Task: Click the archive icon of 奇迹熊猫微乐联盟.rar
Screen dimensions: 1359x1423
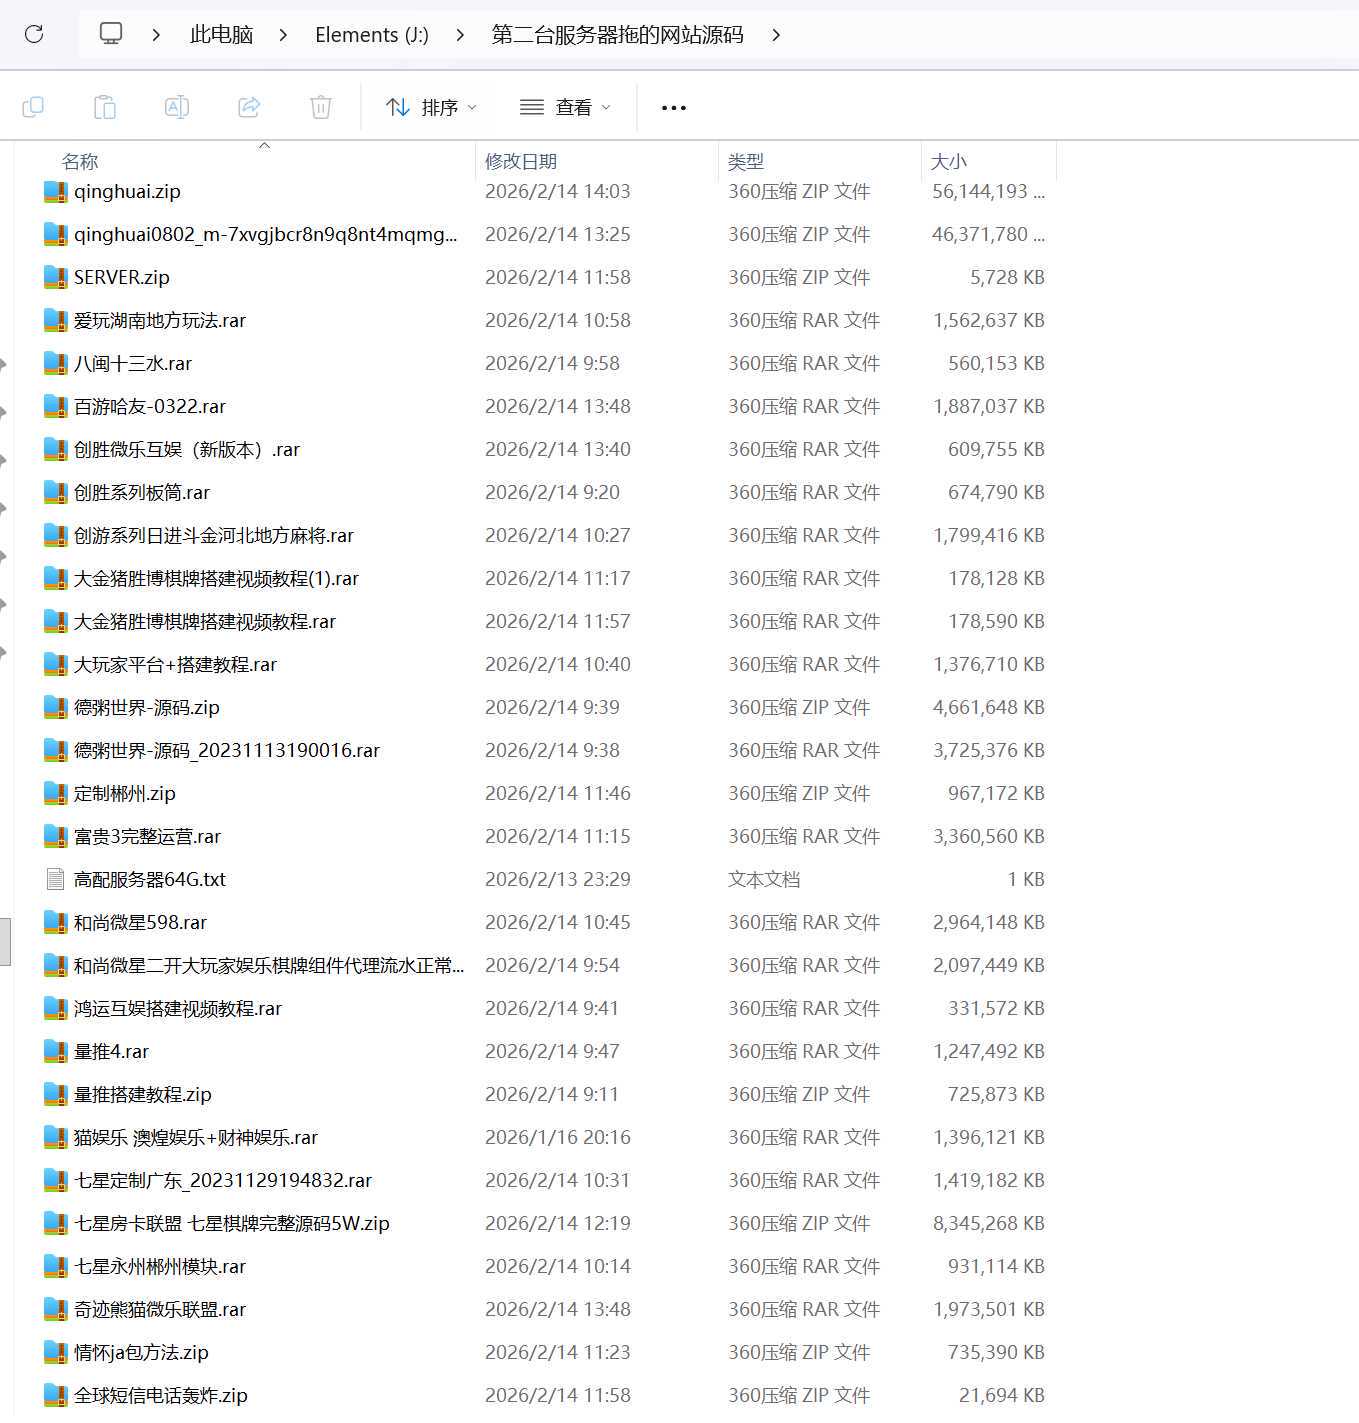Action: point(56,1310)
